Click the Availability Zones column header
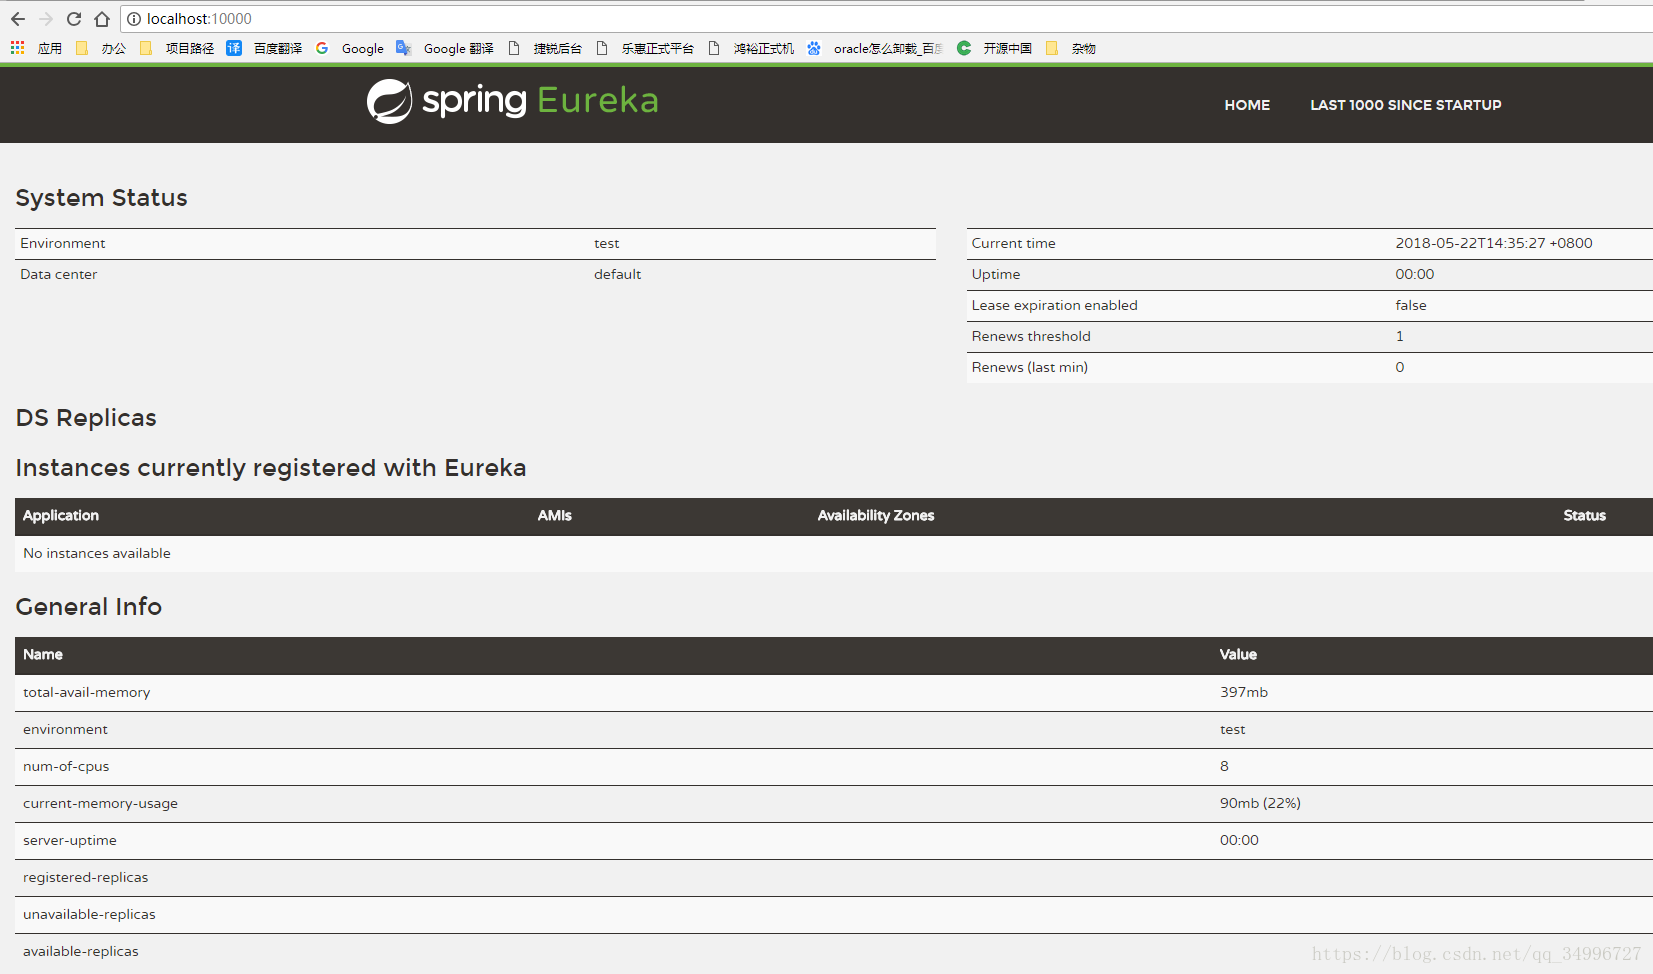Viewport: 1653px width, 974px height. 876,516
